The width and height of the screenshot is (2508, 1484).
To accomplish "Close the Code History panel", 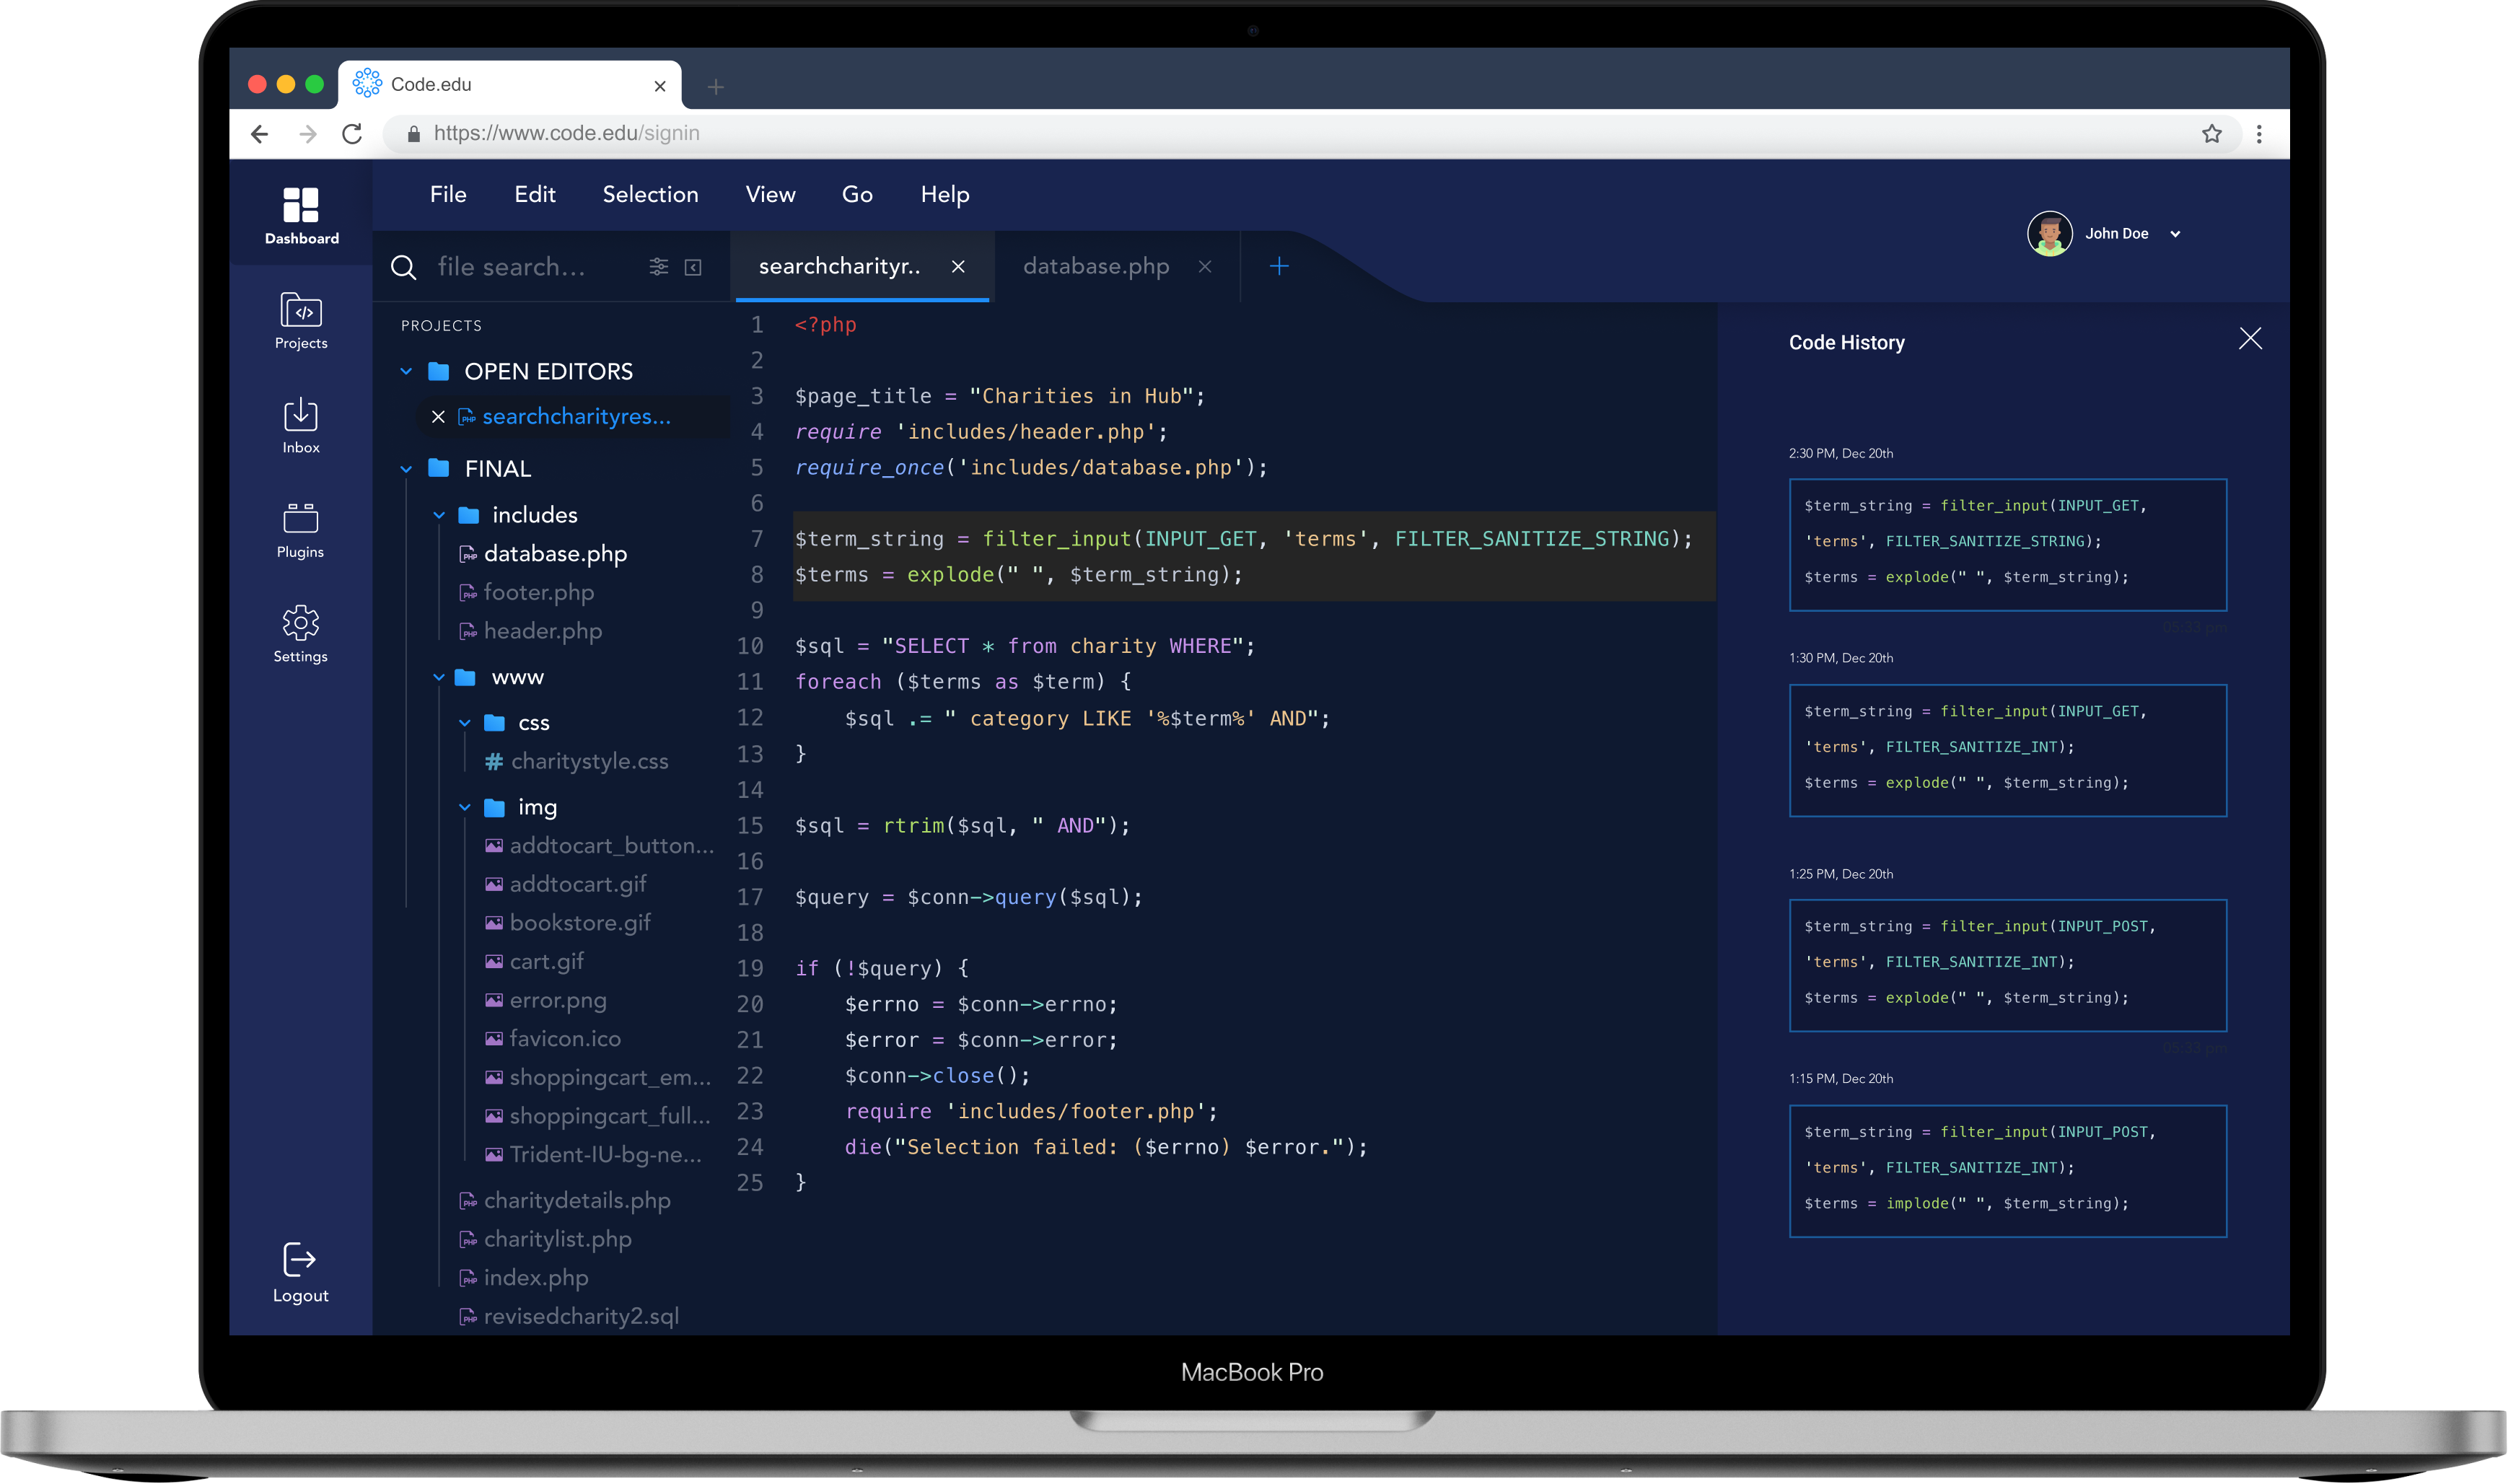I will tap(2249, 339).
